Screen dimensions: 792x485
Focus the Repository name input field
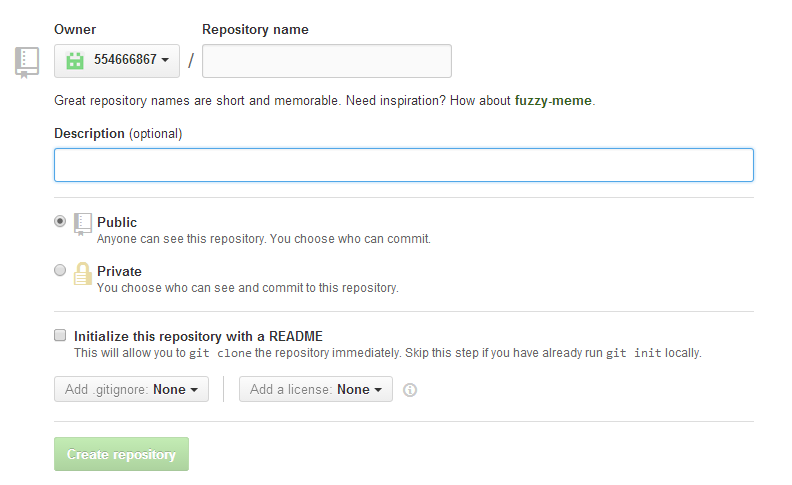tap(327, 61)
